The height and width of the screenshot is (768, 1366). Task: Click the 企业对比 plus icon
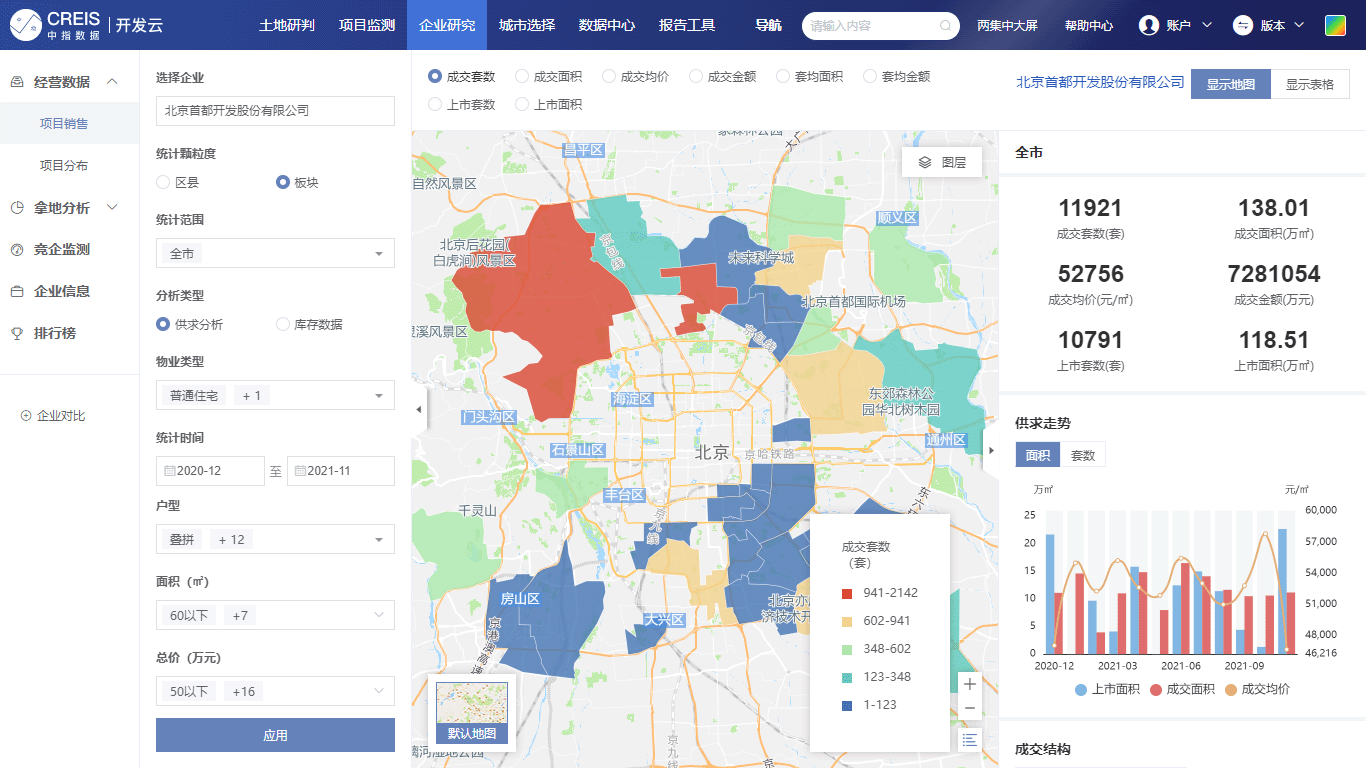(26, 416)
